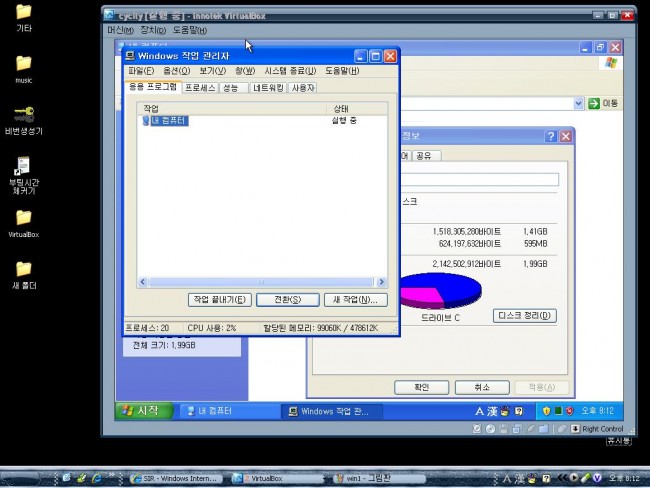Screen dimensions: 650x488
Task: Click the 디스크 정리(D) button
Action: tap(524, 316)
